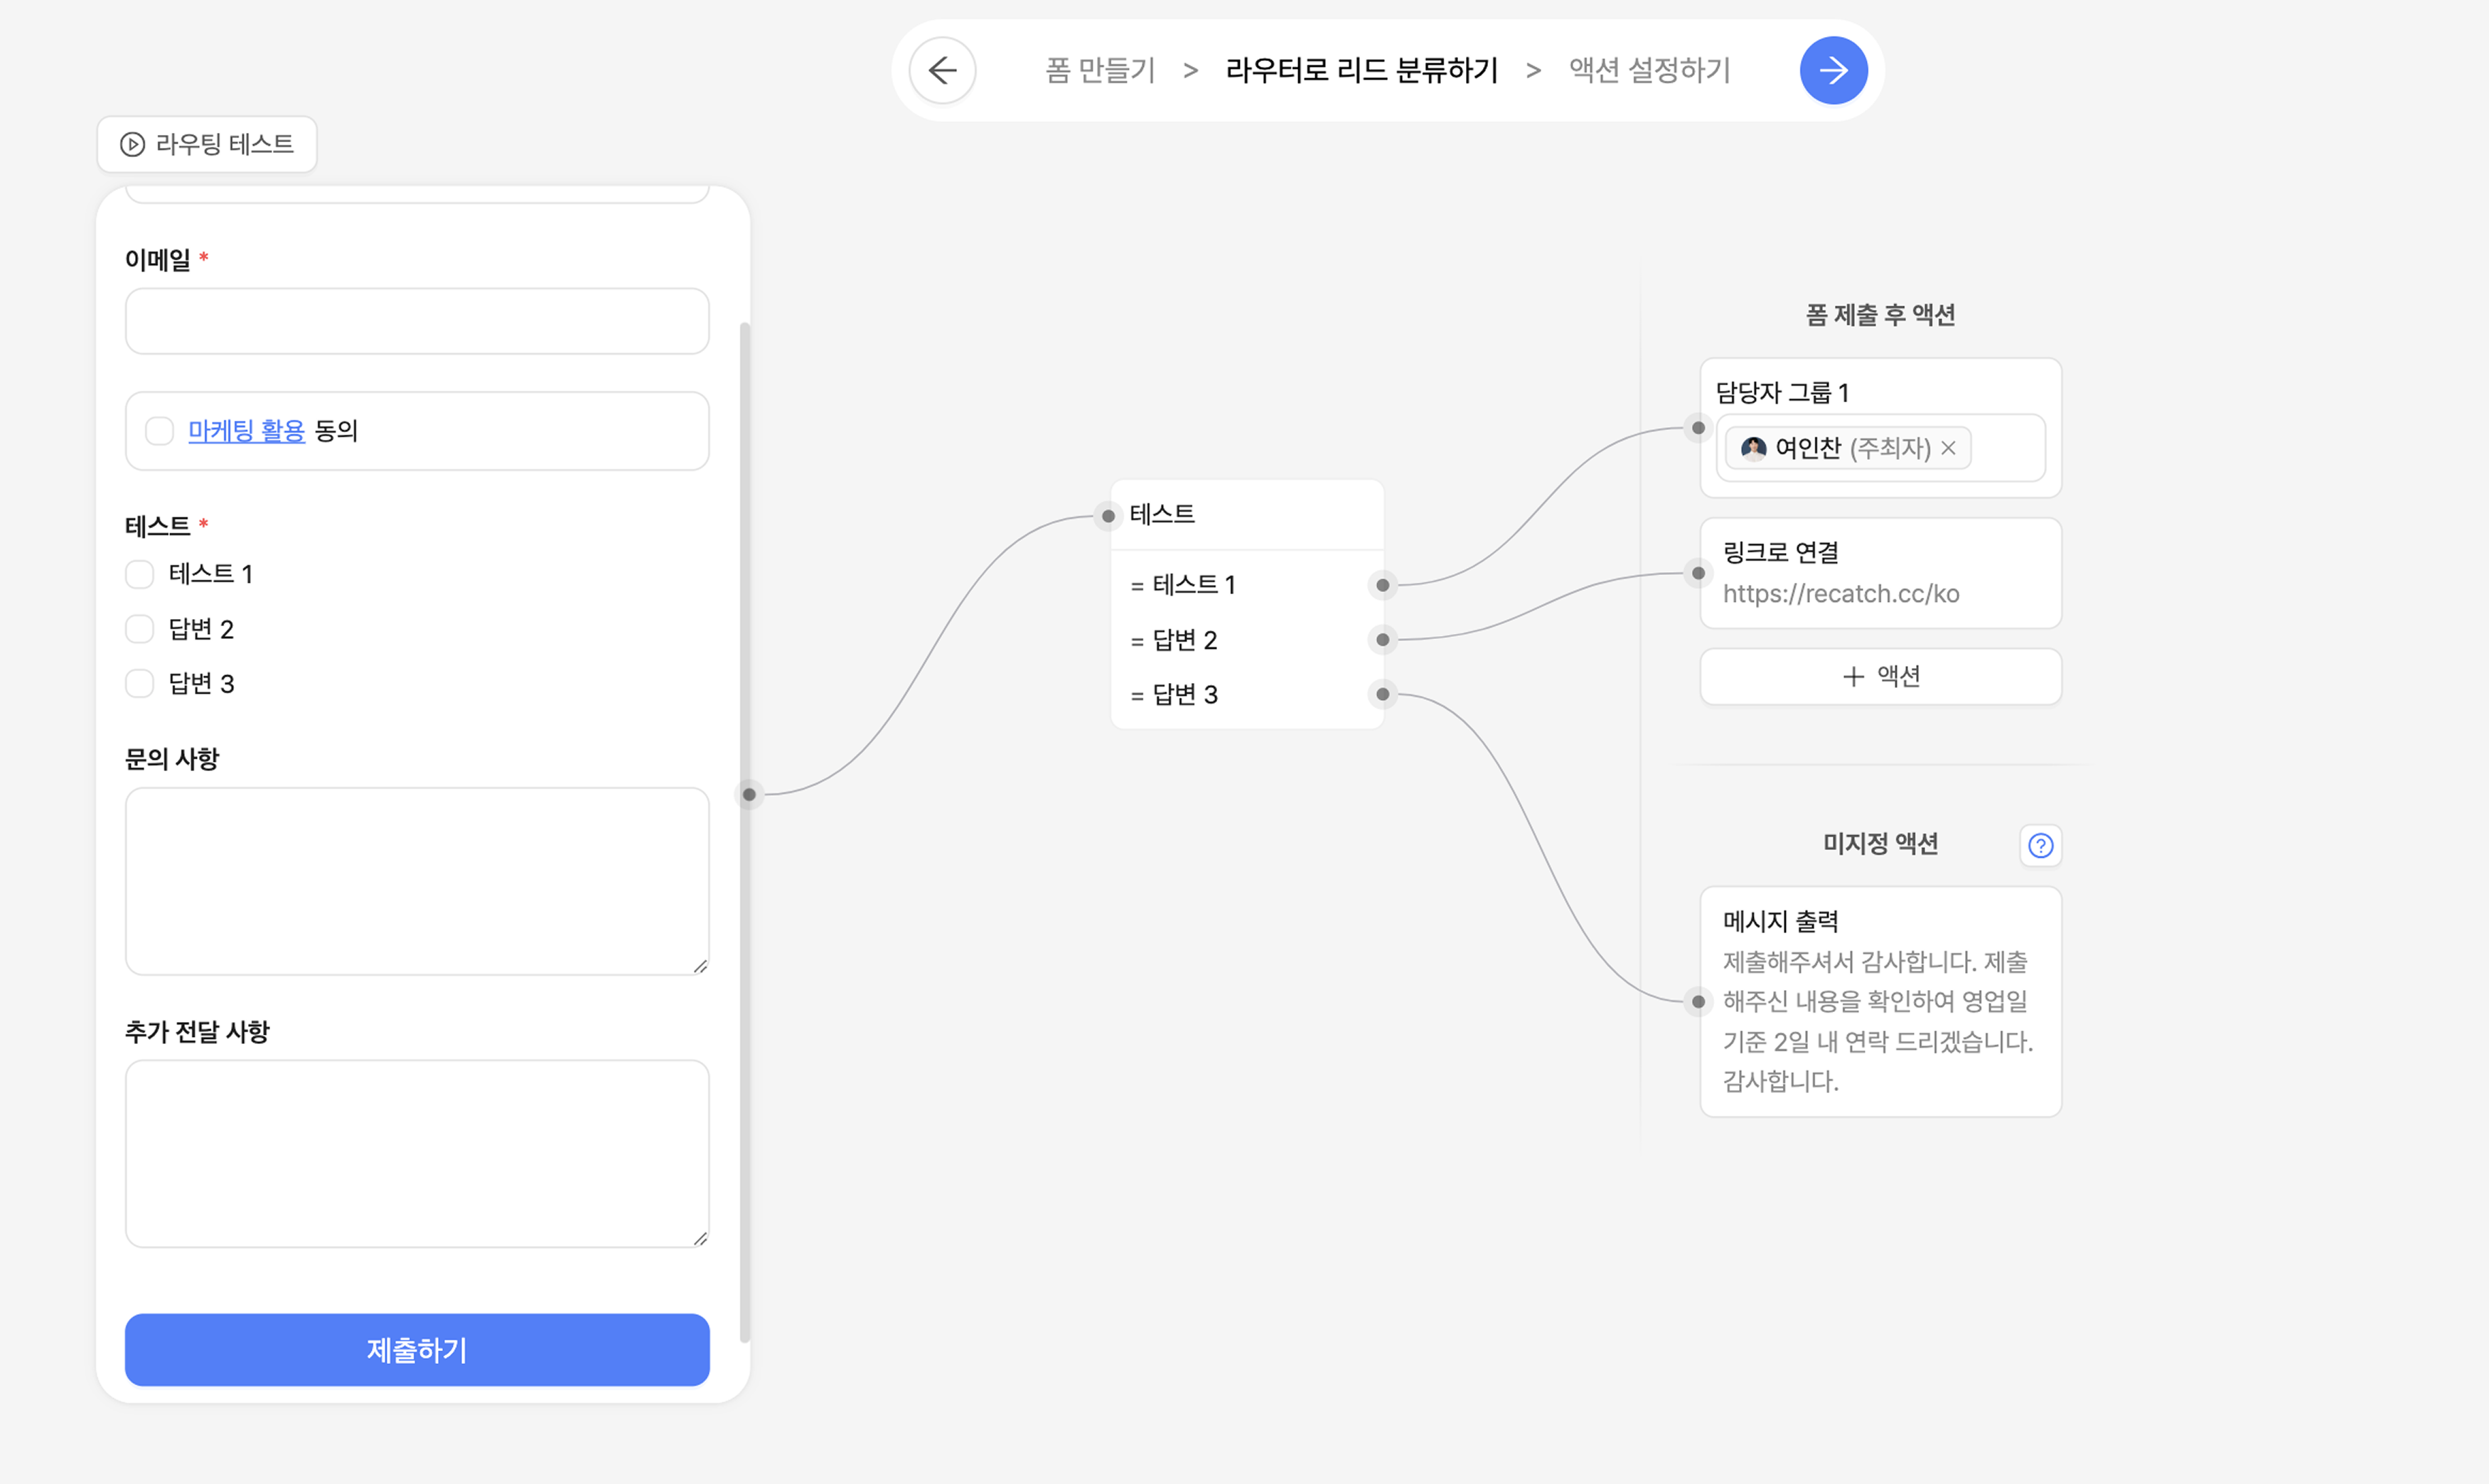Check the 답변 2 option in the form
The image size is (2489, 1484).
click(x=140, y=629)
